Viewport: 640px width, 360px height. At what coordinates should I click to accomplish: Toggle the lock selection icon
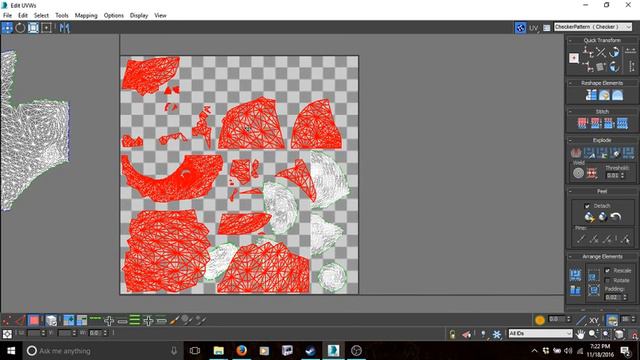pos(452,334)
